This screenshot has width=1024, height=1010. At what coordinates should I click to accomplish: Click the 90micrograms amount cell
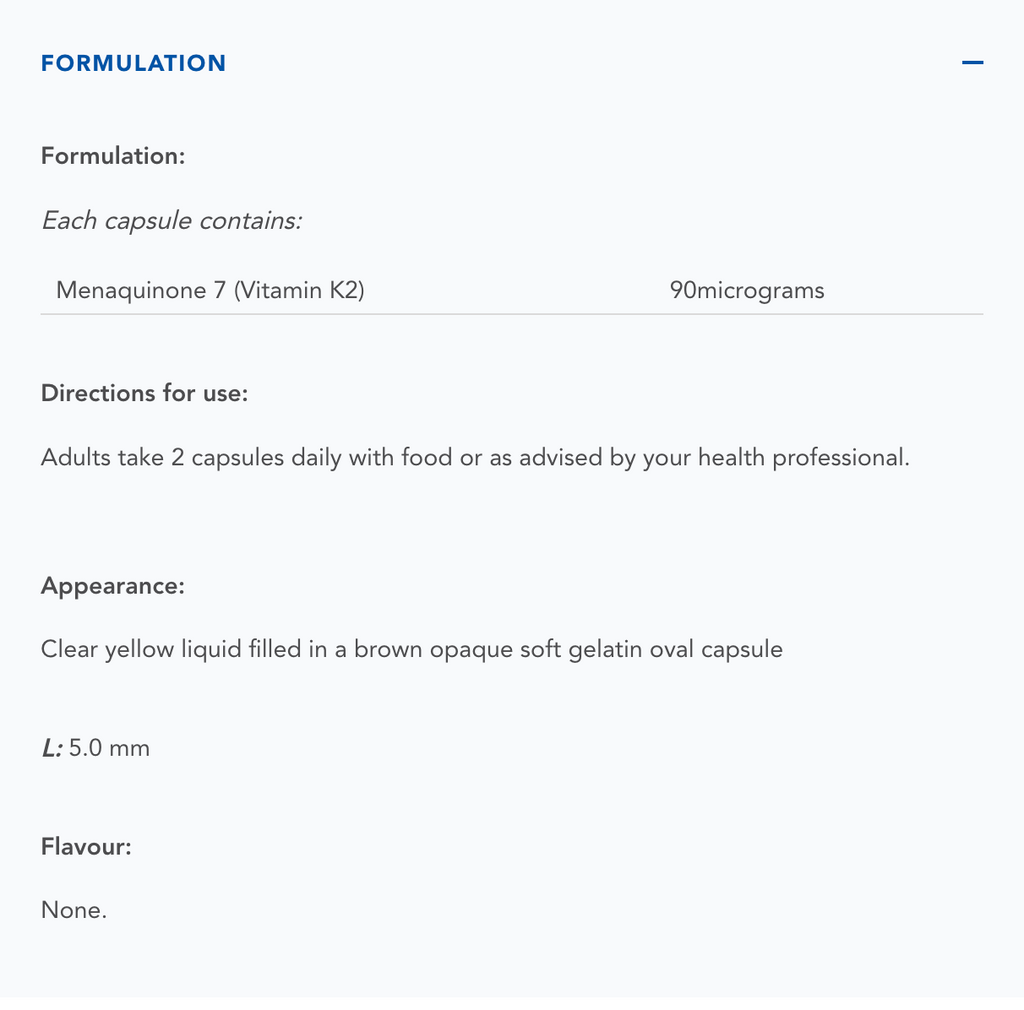pyautogui.click(x=747, y=291)
